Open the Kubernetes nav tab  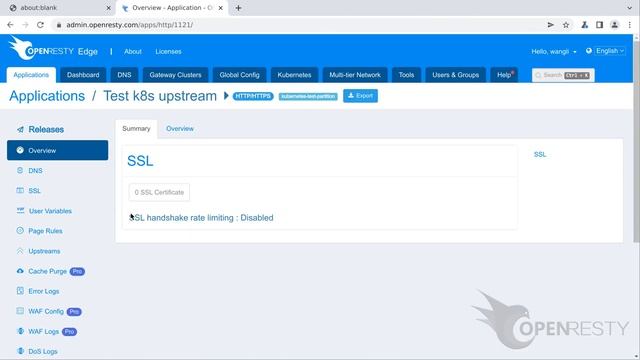click(x=294, y=75)
